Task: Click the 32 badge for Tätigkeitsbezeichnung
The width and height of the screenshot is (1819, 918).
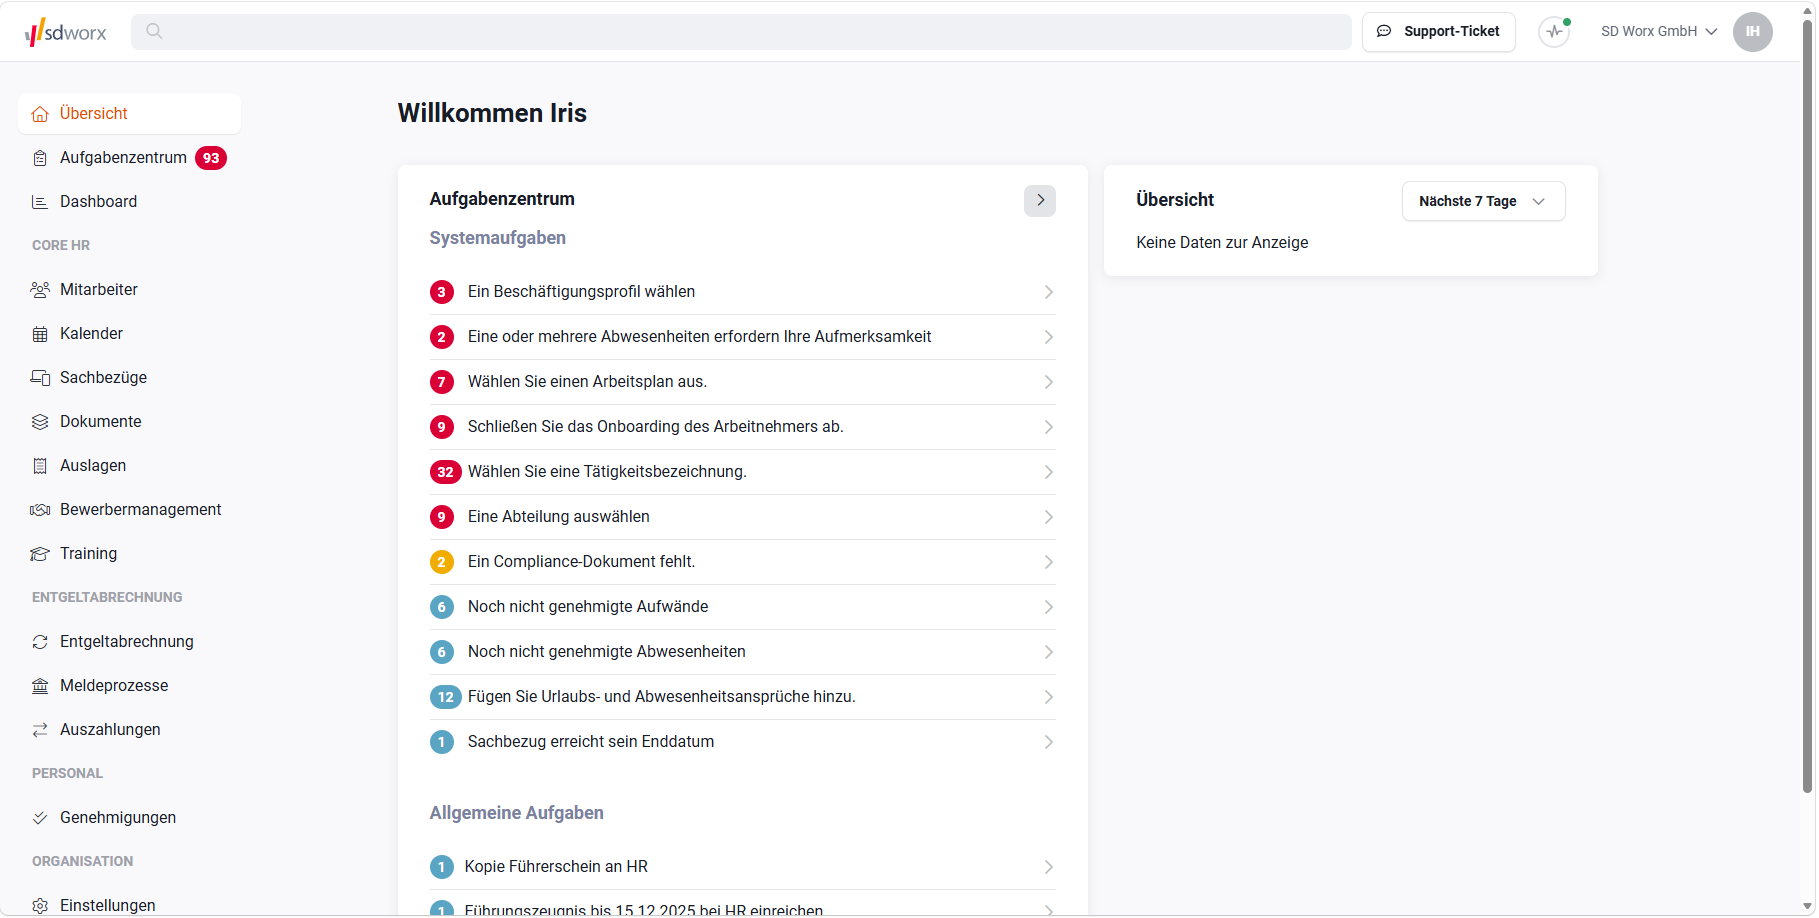Action: point(446,472)
